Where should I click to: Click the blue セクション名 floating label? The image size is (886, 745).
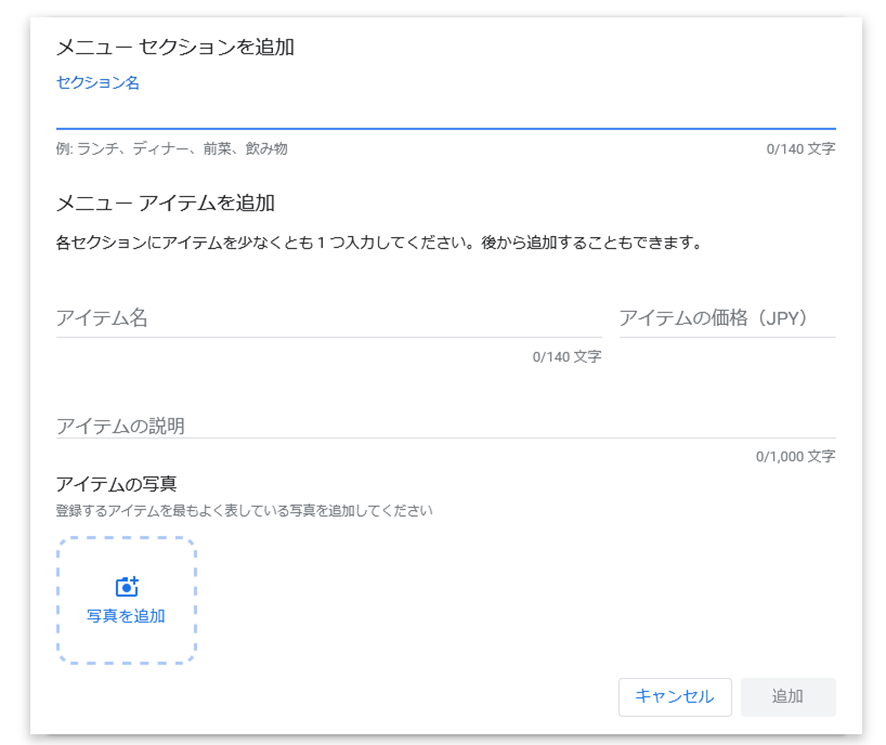(x=98, y=83)
